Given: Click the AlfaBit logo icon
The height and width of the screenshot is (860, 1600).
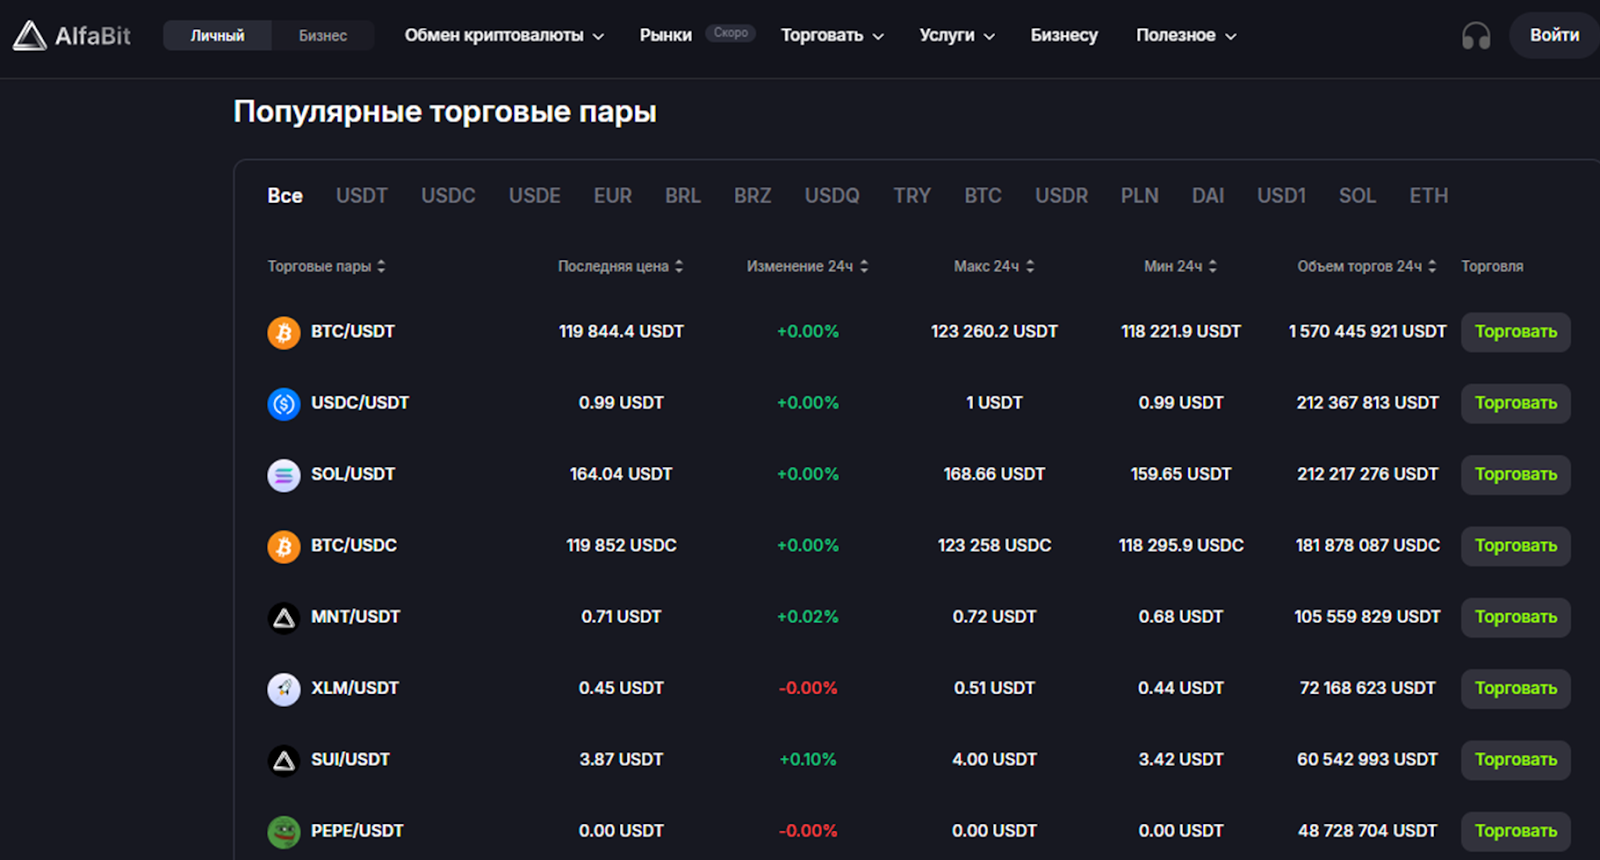Looking at the screenshot, I should [x=30, y=36].
